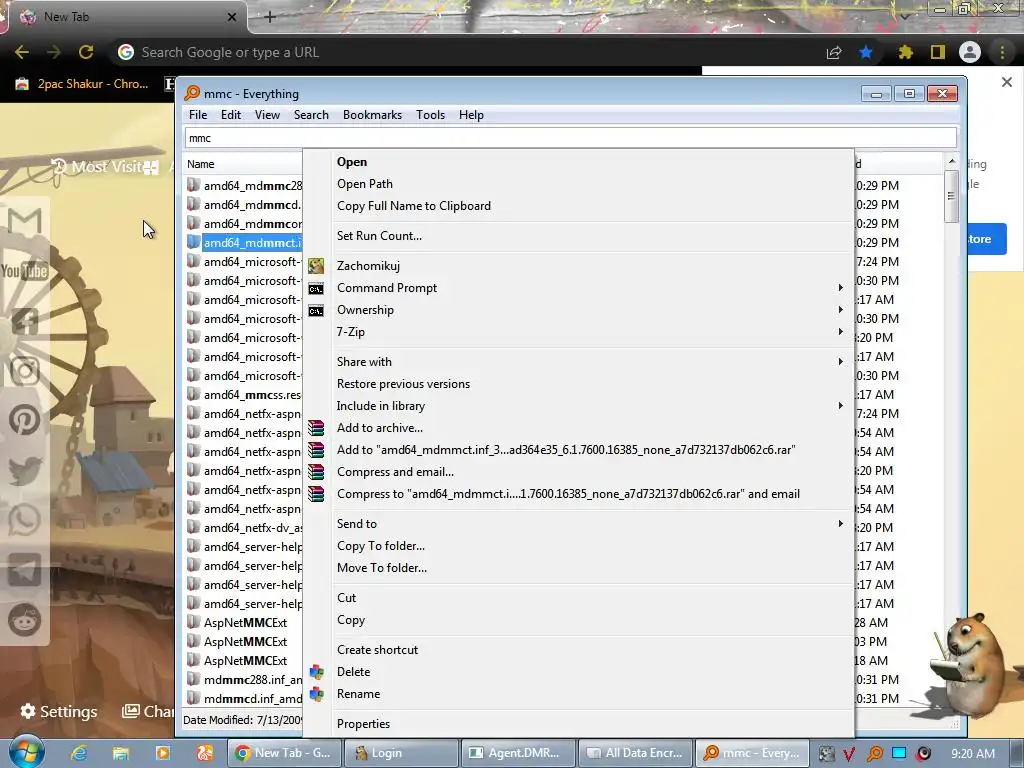
Task: Select amd64_mmcss.res file row
Action: tap(244, 394)
